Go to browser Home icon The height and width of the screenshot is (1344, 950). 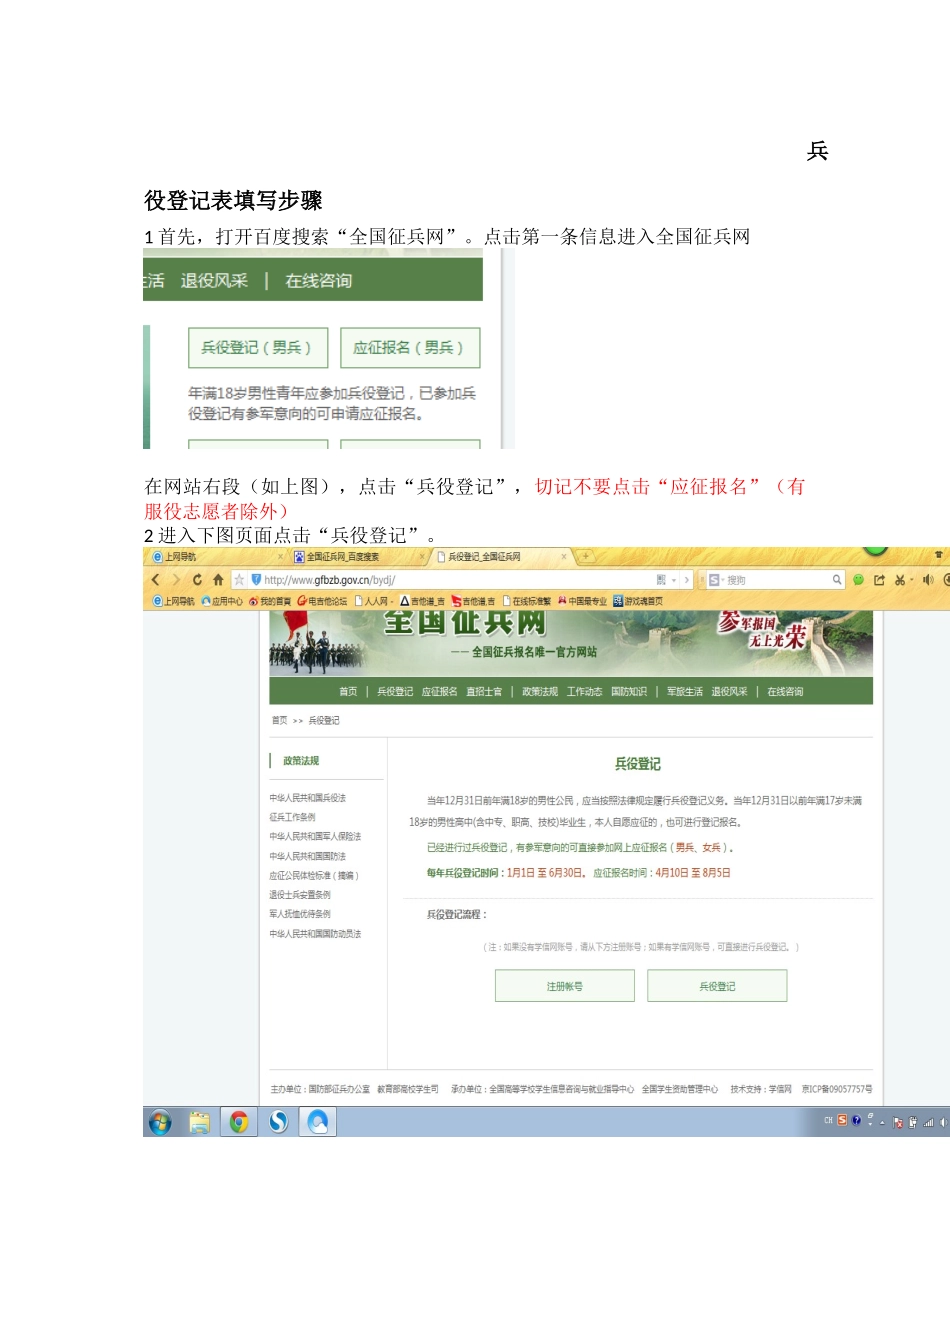tap(218, 580)
